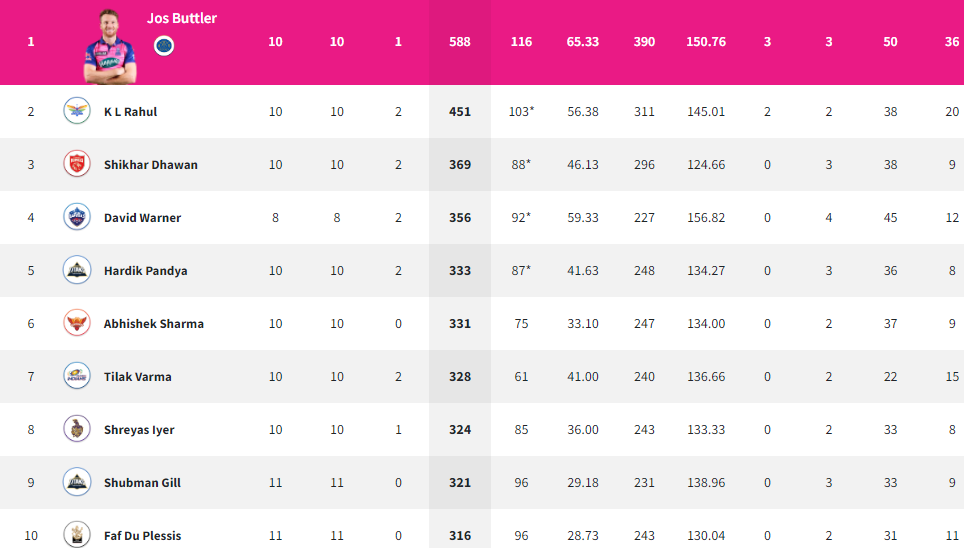Click the Gujarat Titans logo beside Shubman Gill

pos(77,482)
